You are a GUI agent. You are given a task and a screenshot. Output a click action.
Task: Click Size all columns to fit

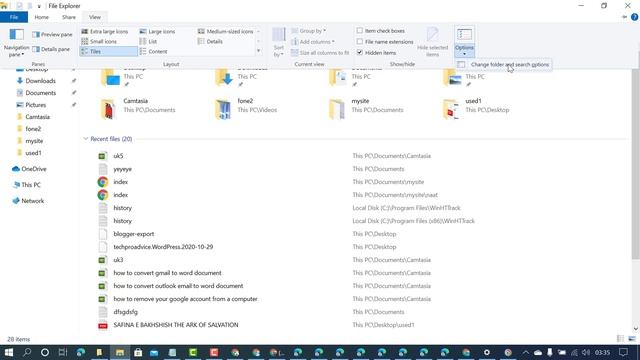(x=320, y=53)
